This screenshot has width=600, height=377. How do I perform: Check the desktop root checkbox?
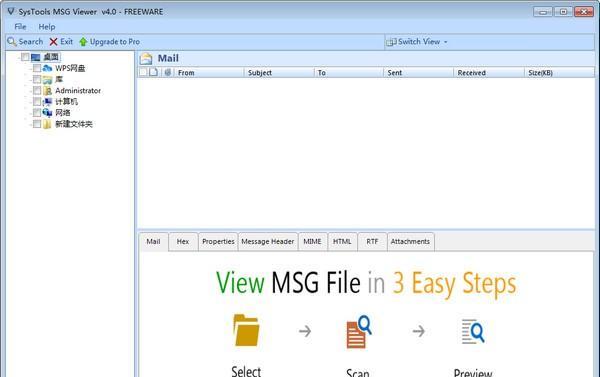click(25, 57)
